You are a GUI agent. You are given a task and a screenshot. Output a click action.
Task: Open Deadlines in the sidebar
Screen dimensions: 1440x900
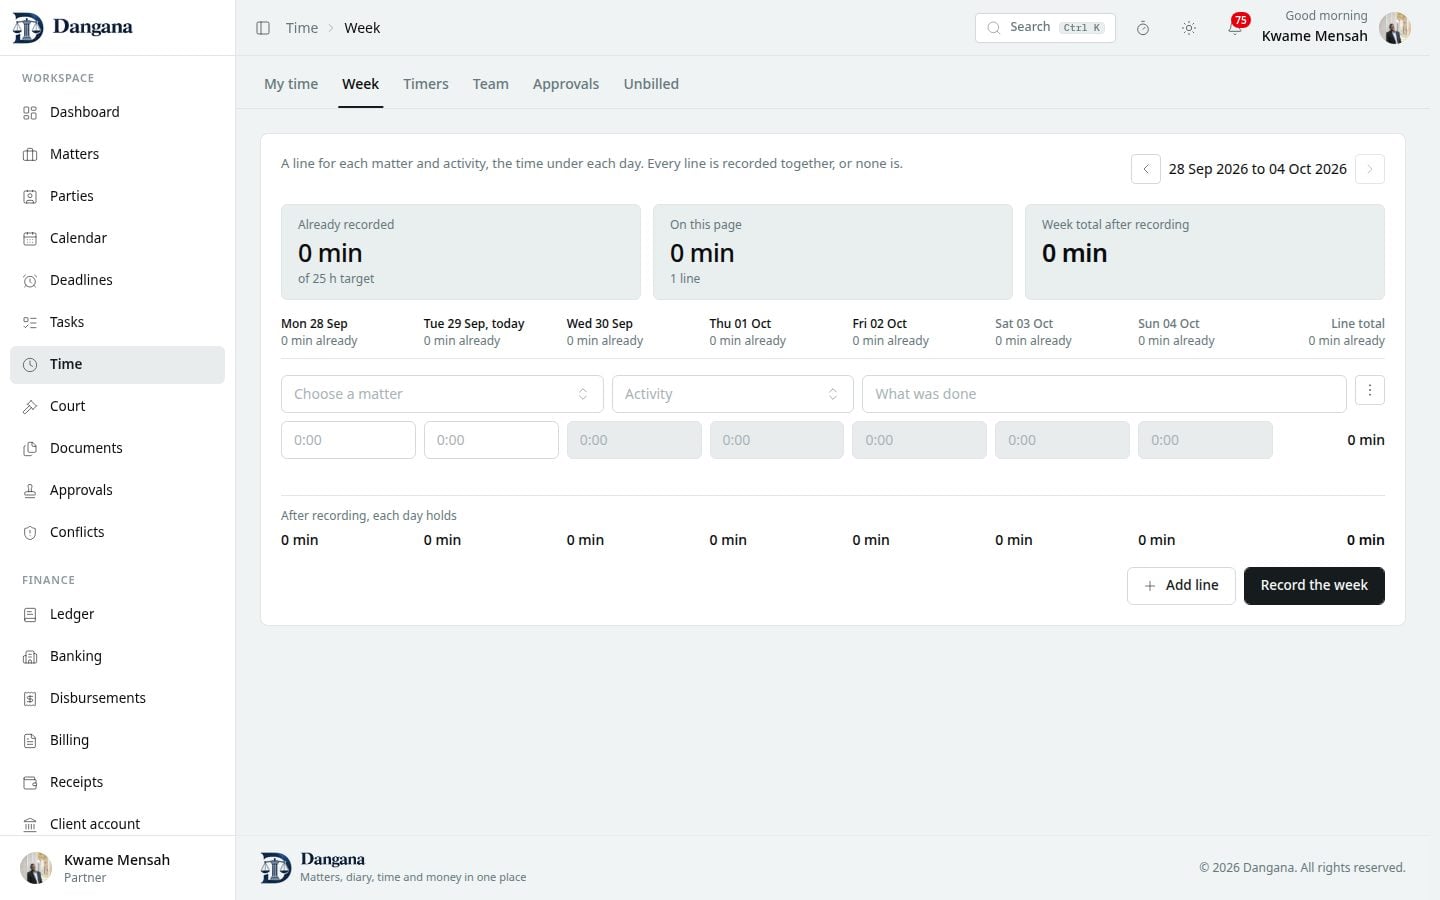coord(117,280)
